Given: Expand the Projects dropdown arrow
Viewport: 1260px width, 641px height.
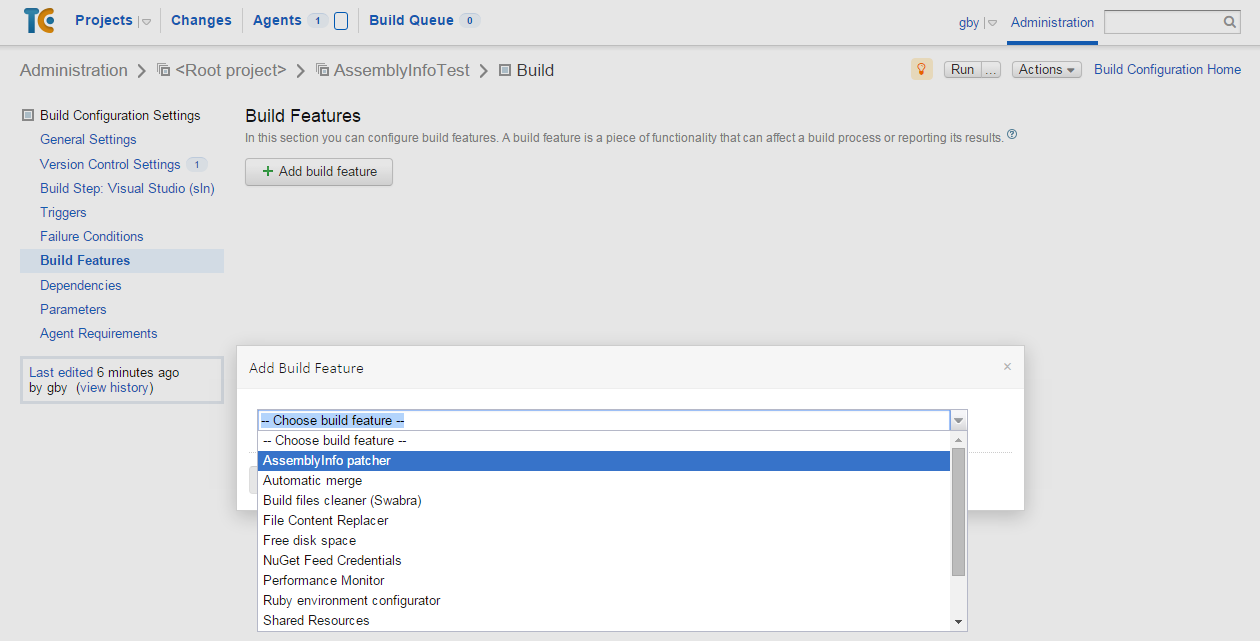Looking at the screenshot, I should (x=145, y=22).
